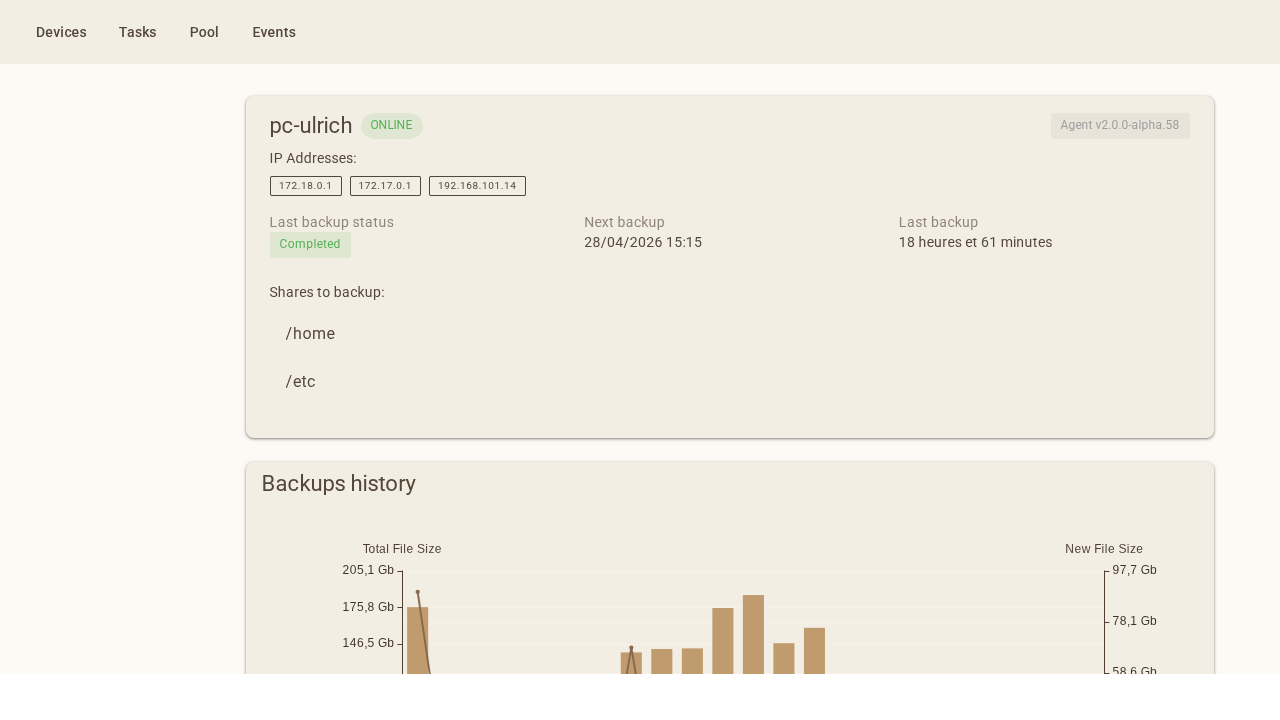The image size is (1280, 720).
Task: Click the tallest bar in backups chart
Action: 754,634
